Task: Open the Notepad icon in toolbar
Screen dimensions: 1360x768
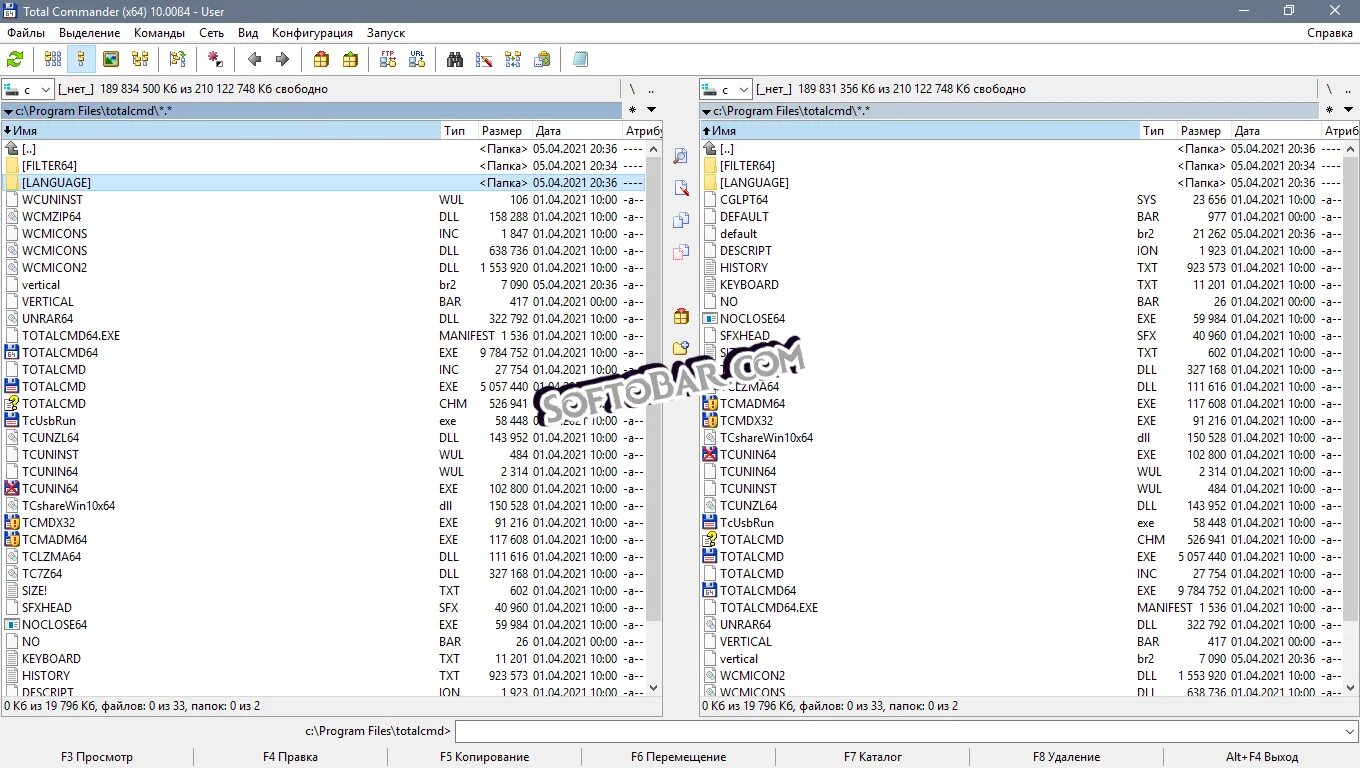Action: (x=580, y=59)
